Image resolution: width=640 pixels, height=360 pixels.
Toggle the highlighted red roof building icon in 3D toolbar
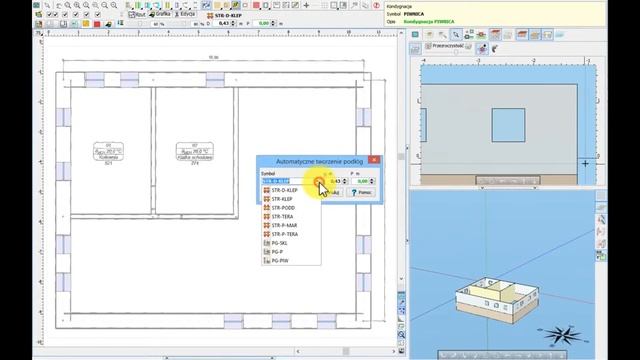point(522,35)
